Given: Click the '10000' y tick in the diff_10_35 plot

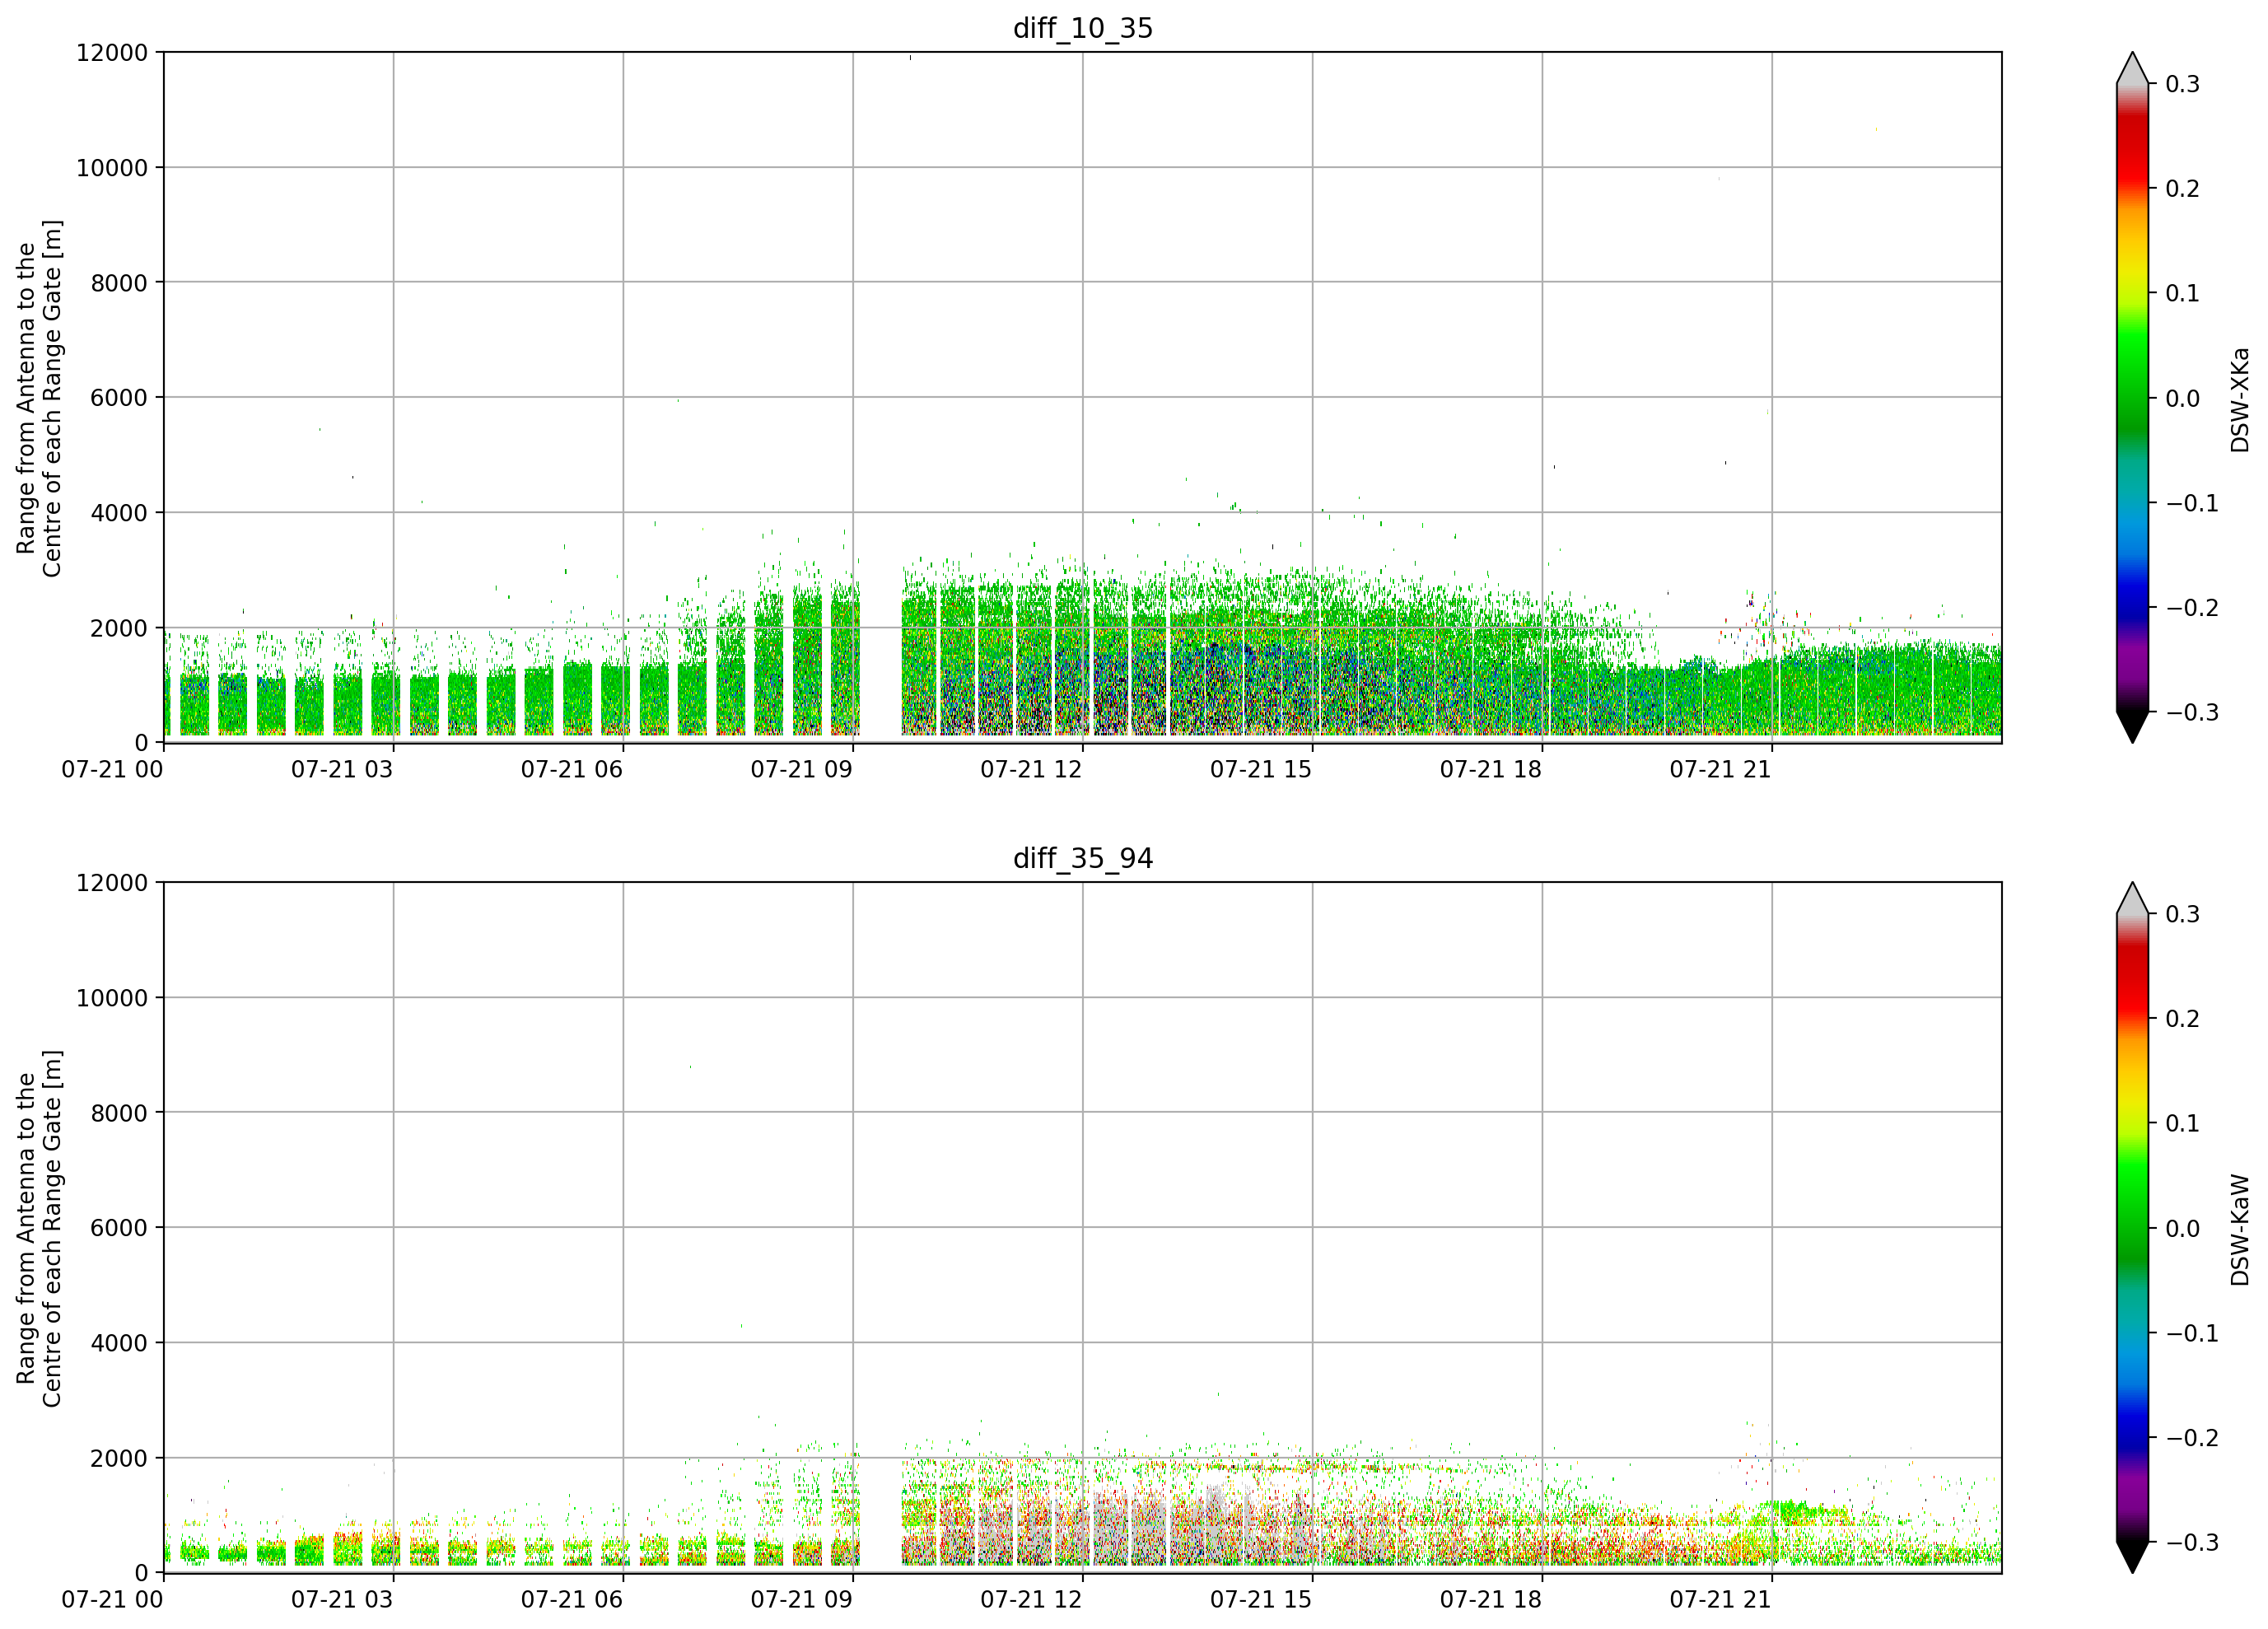Looking at the screenshot, I should point(112,167).
